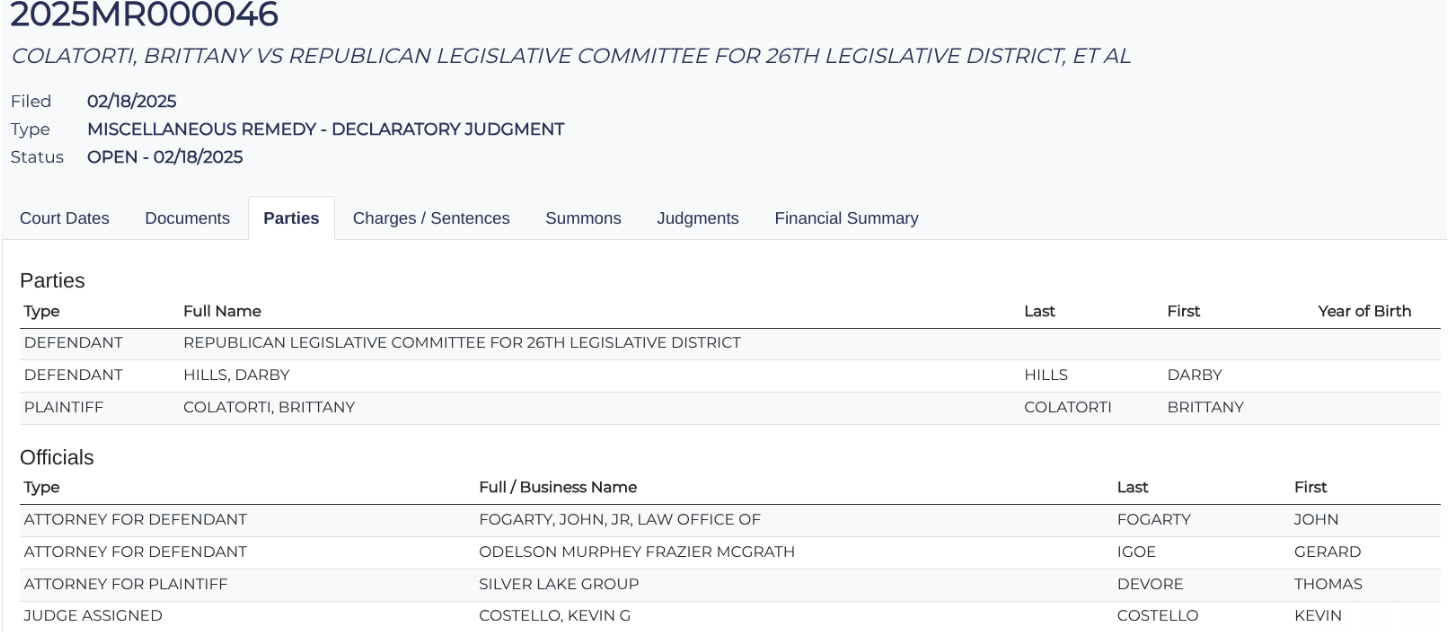Click Full / Business Name column header
This screenshot has width=1452, height=632.
click(x=558, y=487)
